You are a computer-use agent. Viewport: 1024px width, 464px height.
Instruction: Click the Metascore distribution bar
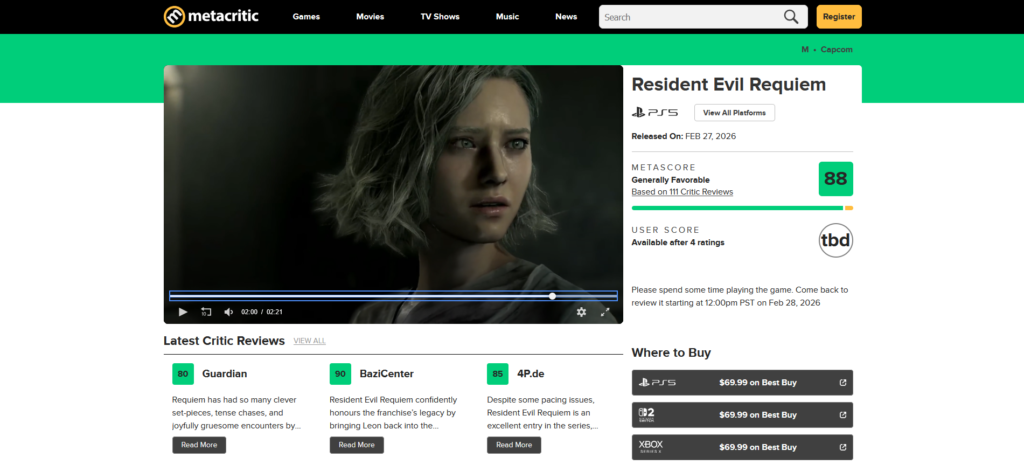[743, 208]
